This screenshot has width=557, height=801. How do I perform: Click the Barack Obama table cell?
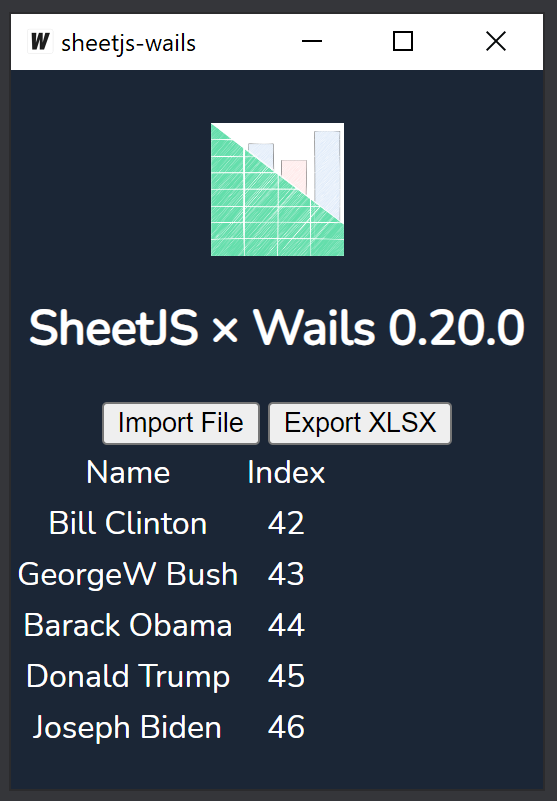point(128,626)
